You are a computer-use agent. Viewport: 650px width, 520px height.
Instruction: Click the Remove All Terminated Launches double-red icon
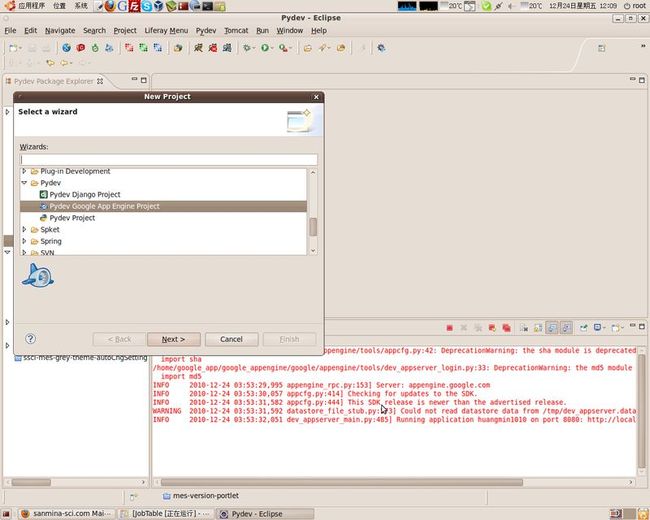[x=506, y=328]
